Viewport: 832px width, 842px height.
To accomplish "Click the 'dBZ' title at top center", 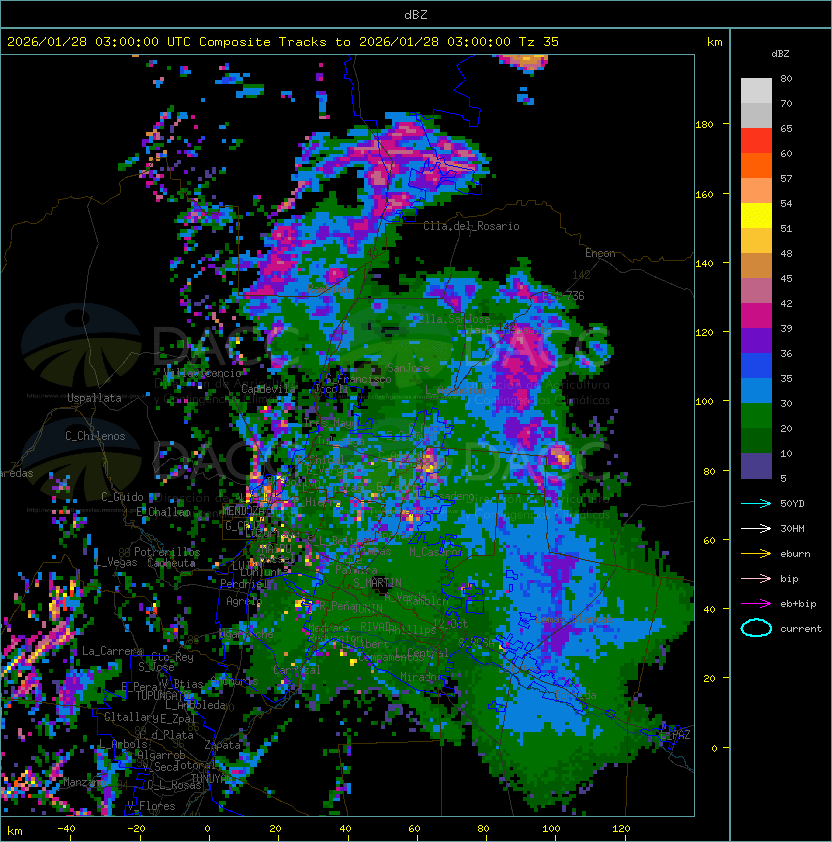I will pos(416,14).
